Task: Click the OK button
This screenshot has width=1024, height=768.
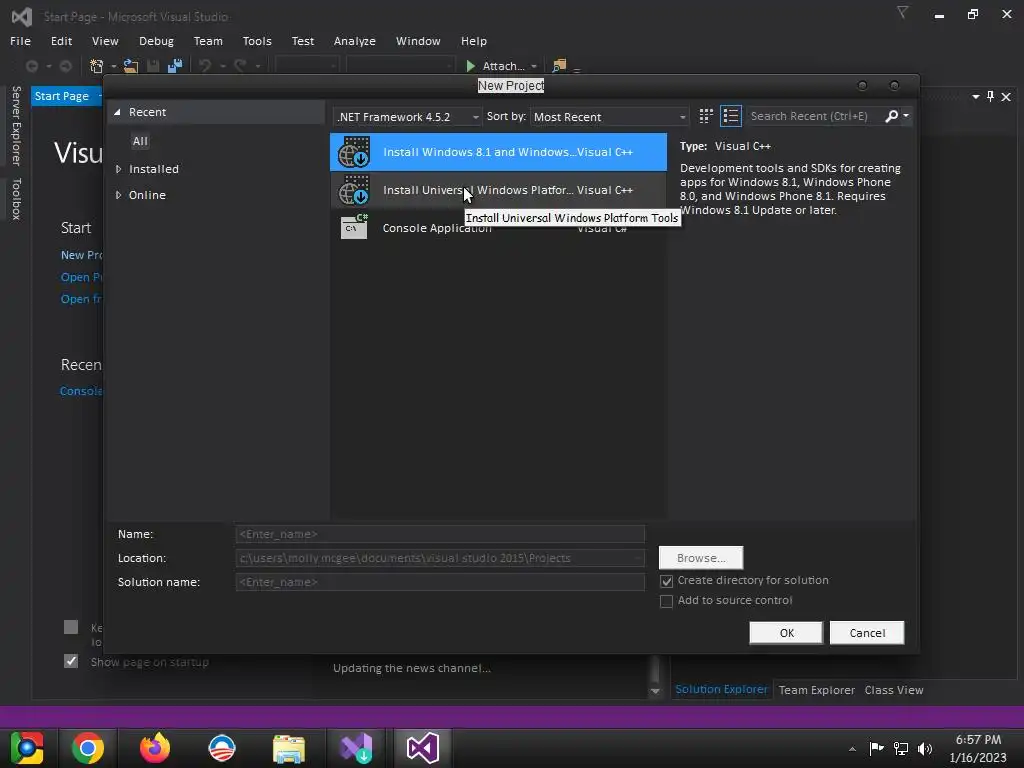Action: (786, 633)
